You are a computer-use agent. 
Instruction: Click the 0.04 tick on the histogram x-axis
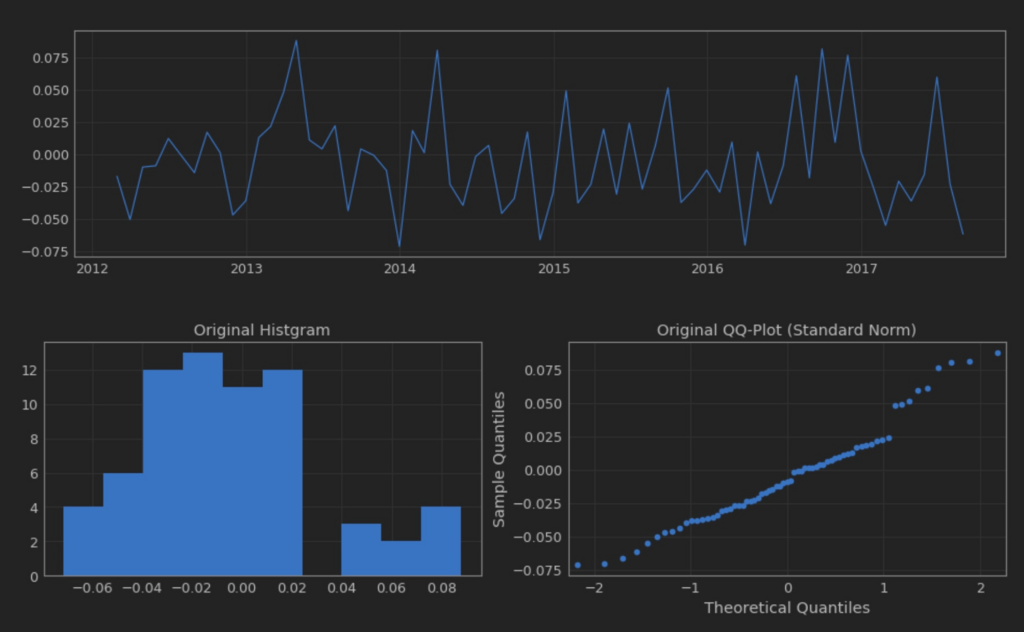pos(342,588)
